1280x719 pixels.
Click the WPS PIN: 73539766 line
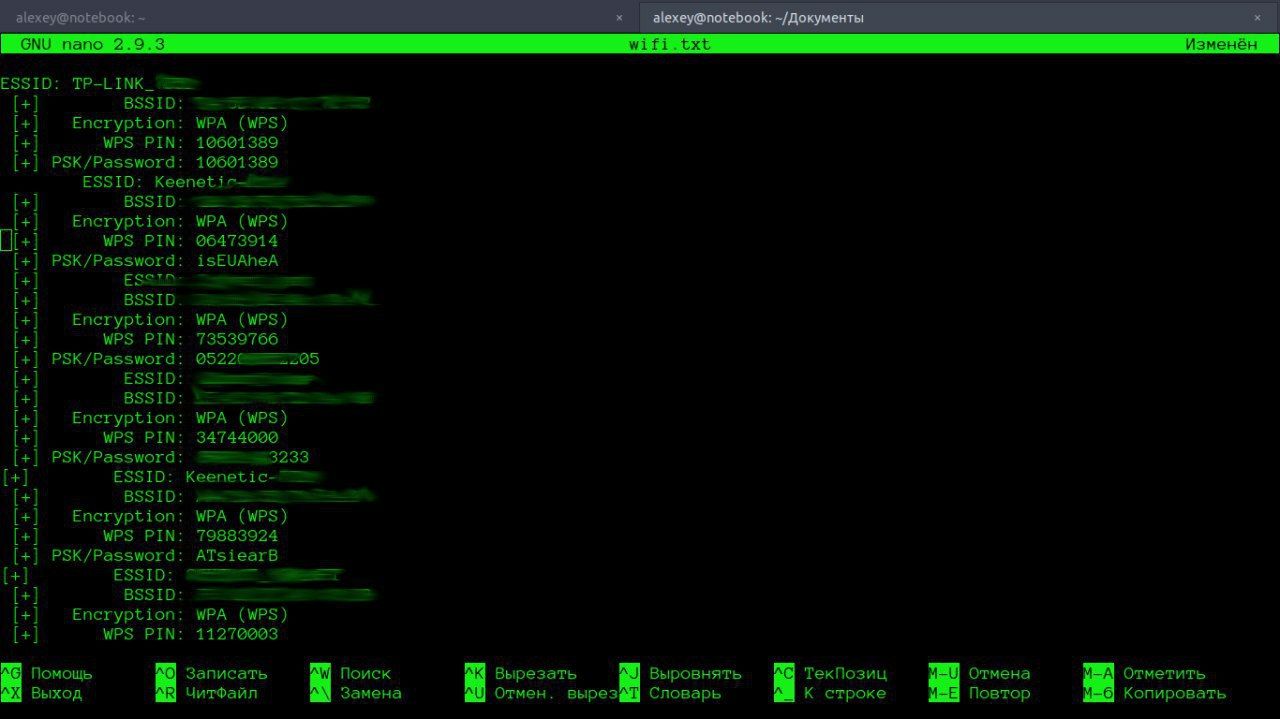tap(146, 339)
